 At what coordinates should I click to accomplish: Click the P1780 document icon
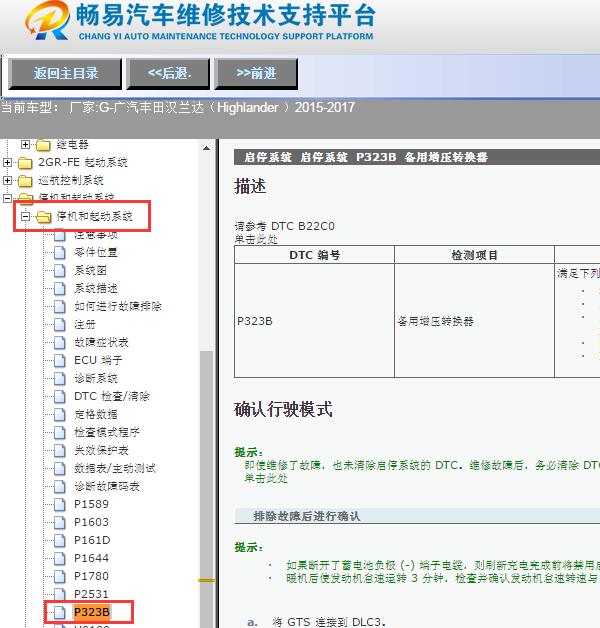[60, 577]
